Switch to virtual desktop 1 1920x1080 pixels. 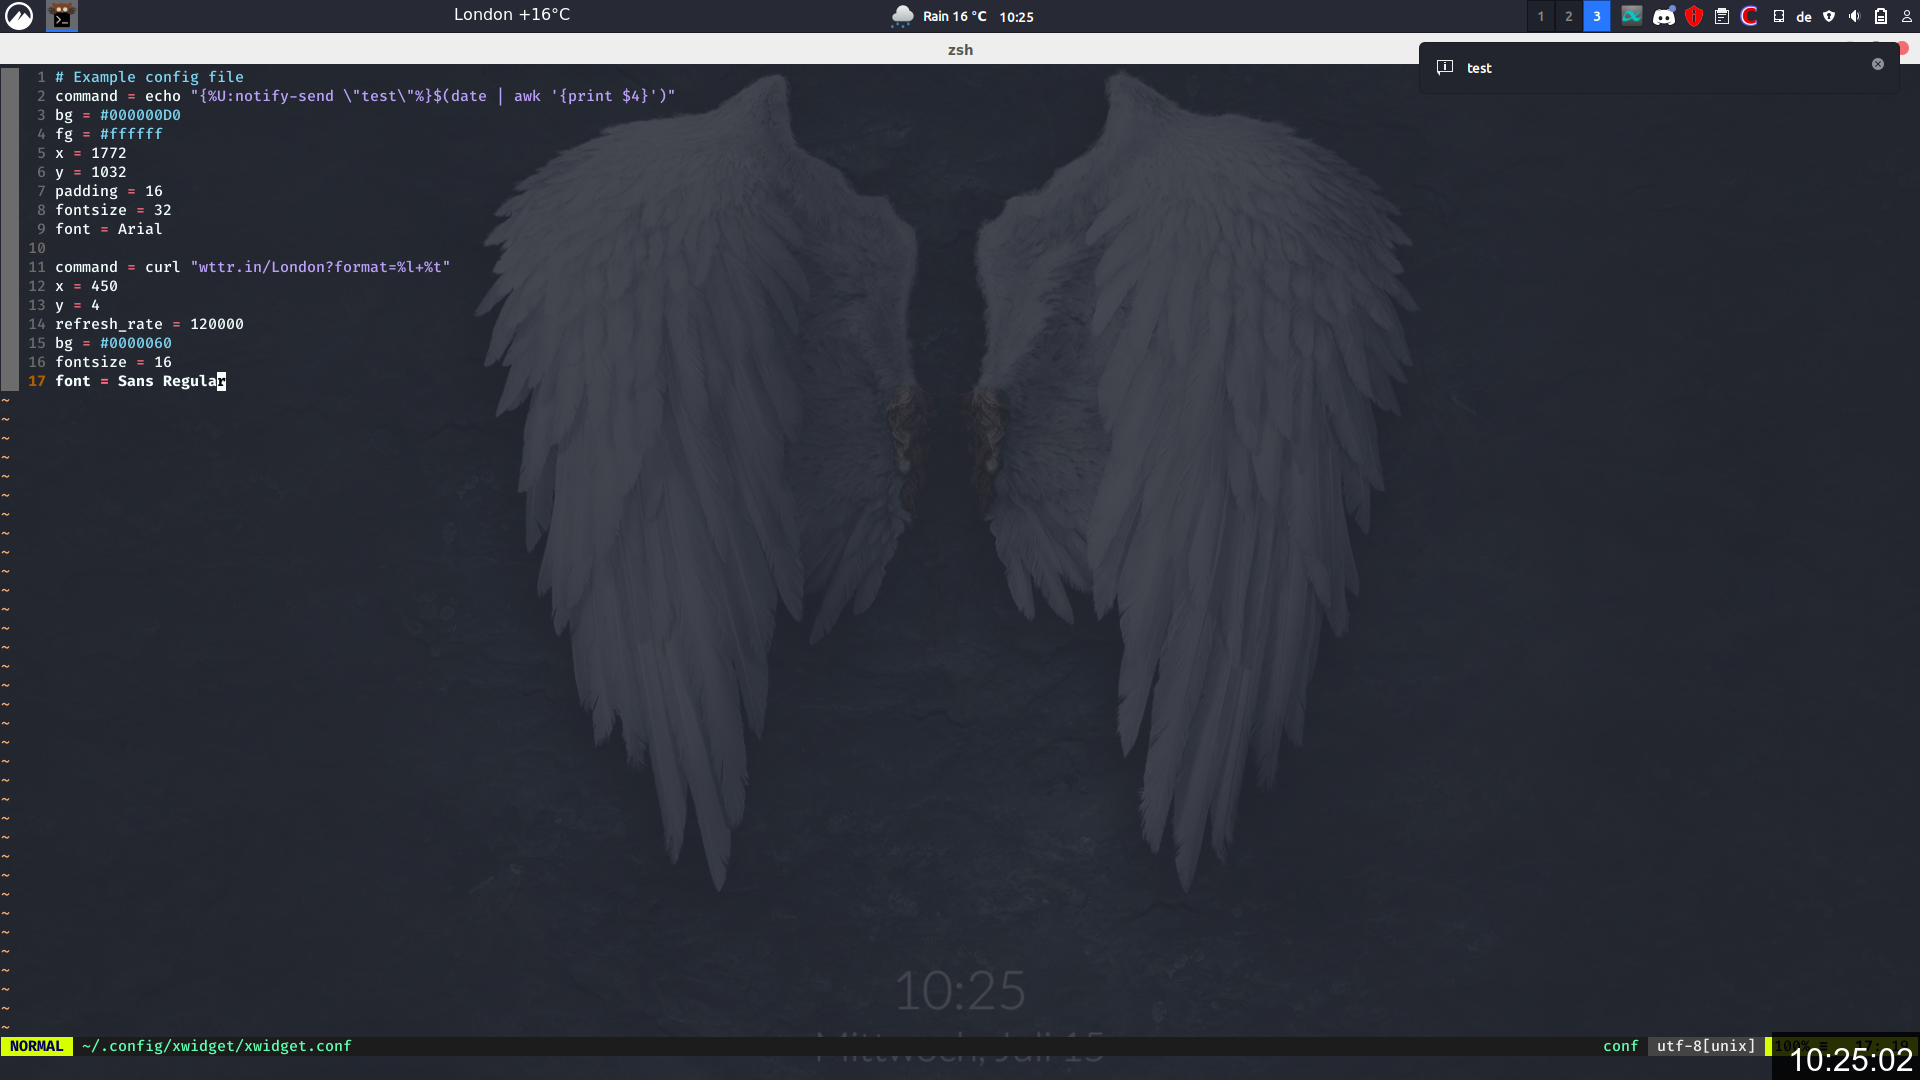coord(1541,16)
